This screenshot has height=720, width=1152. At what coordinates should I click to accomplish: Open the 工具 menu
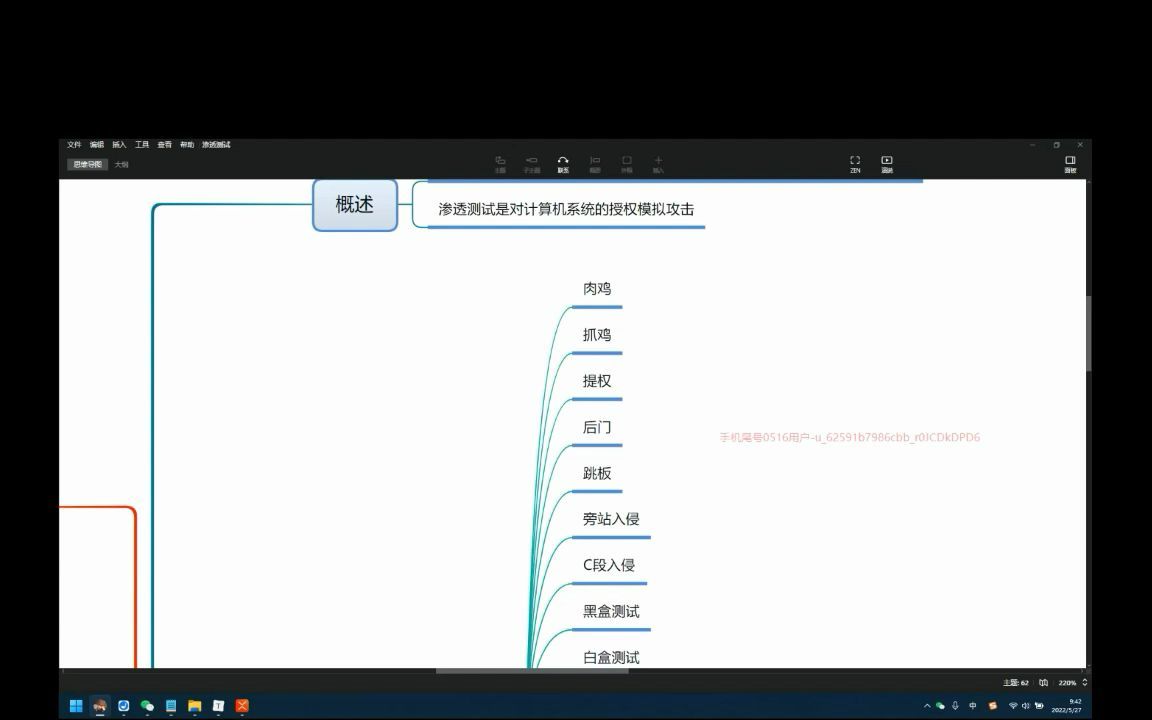[x=140, y=144]
